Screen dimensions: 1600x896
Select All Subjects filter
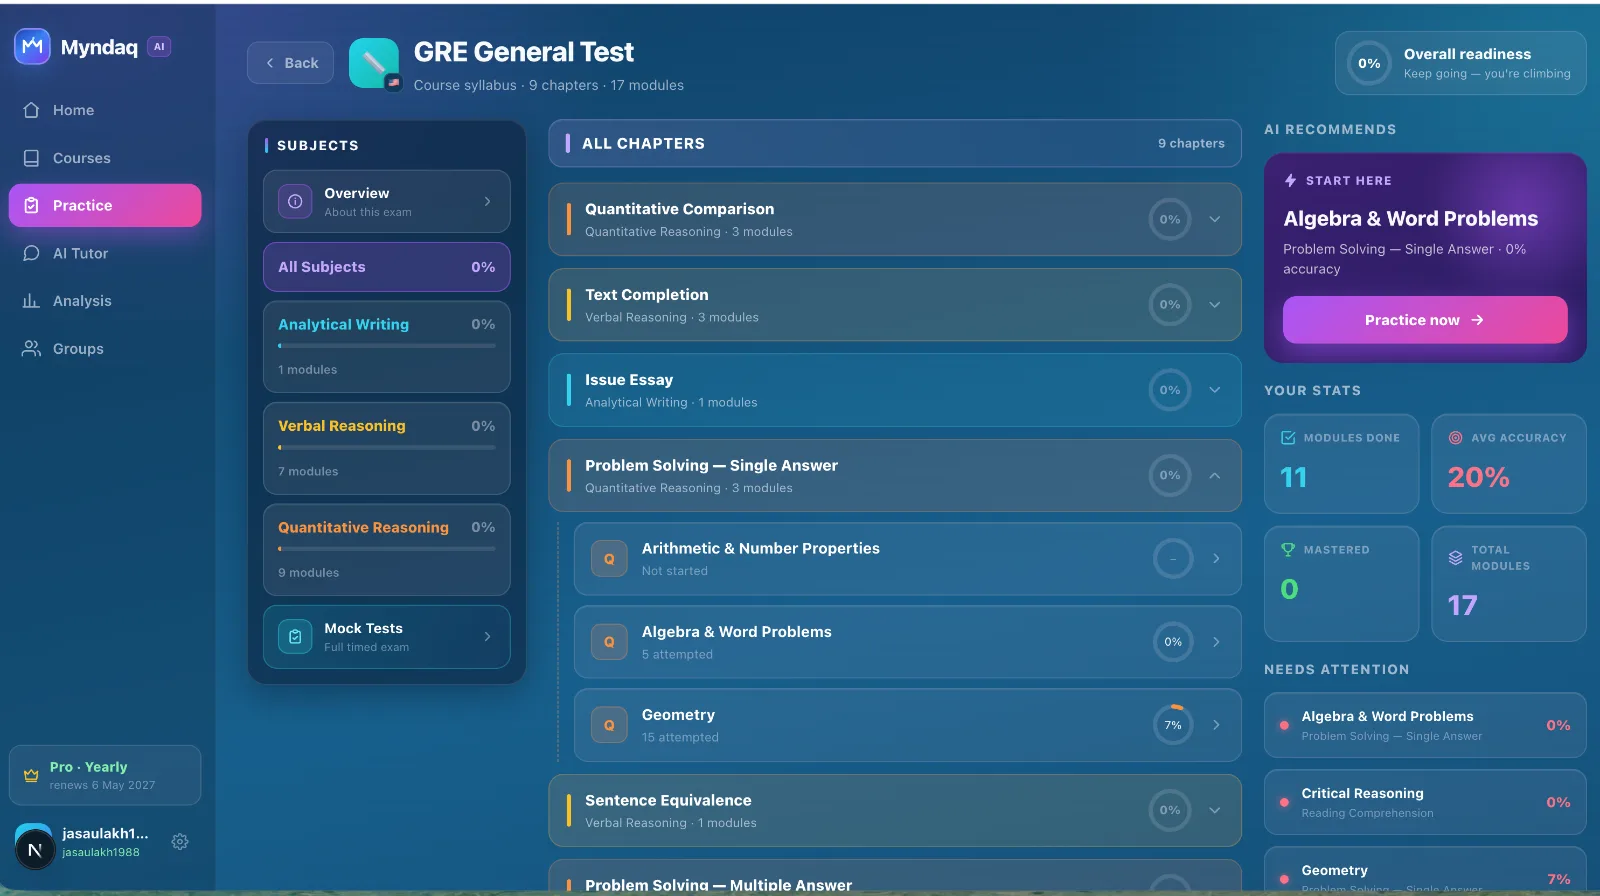click(387, 267)
